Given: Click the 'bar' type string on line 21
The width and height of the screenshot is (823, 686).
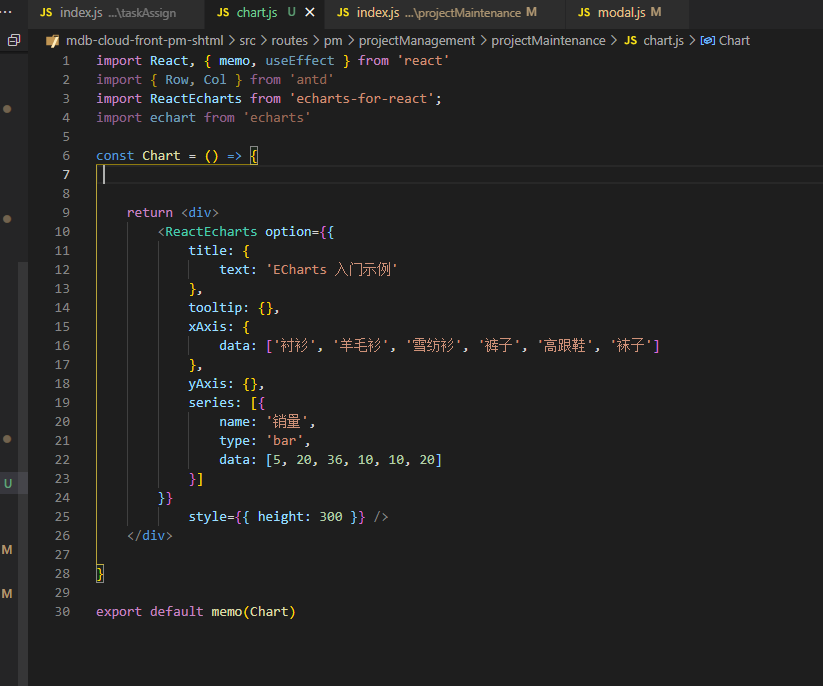Looking at the screenshot, I should coord(284,441).
